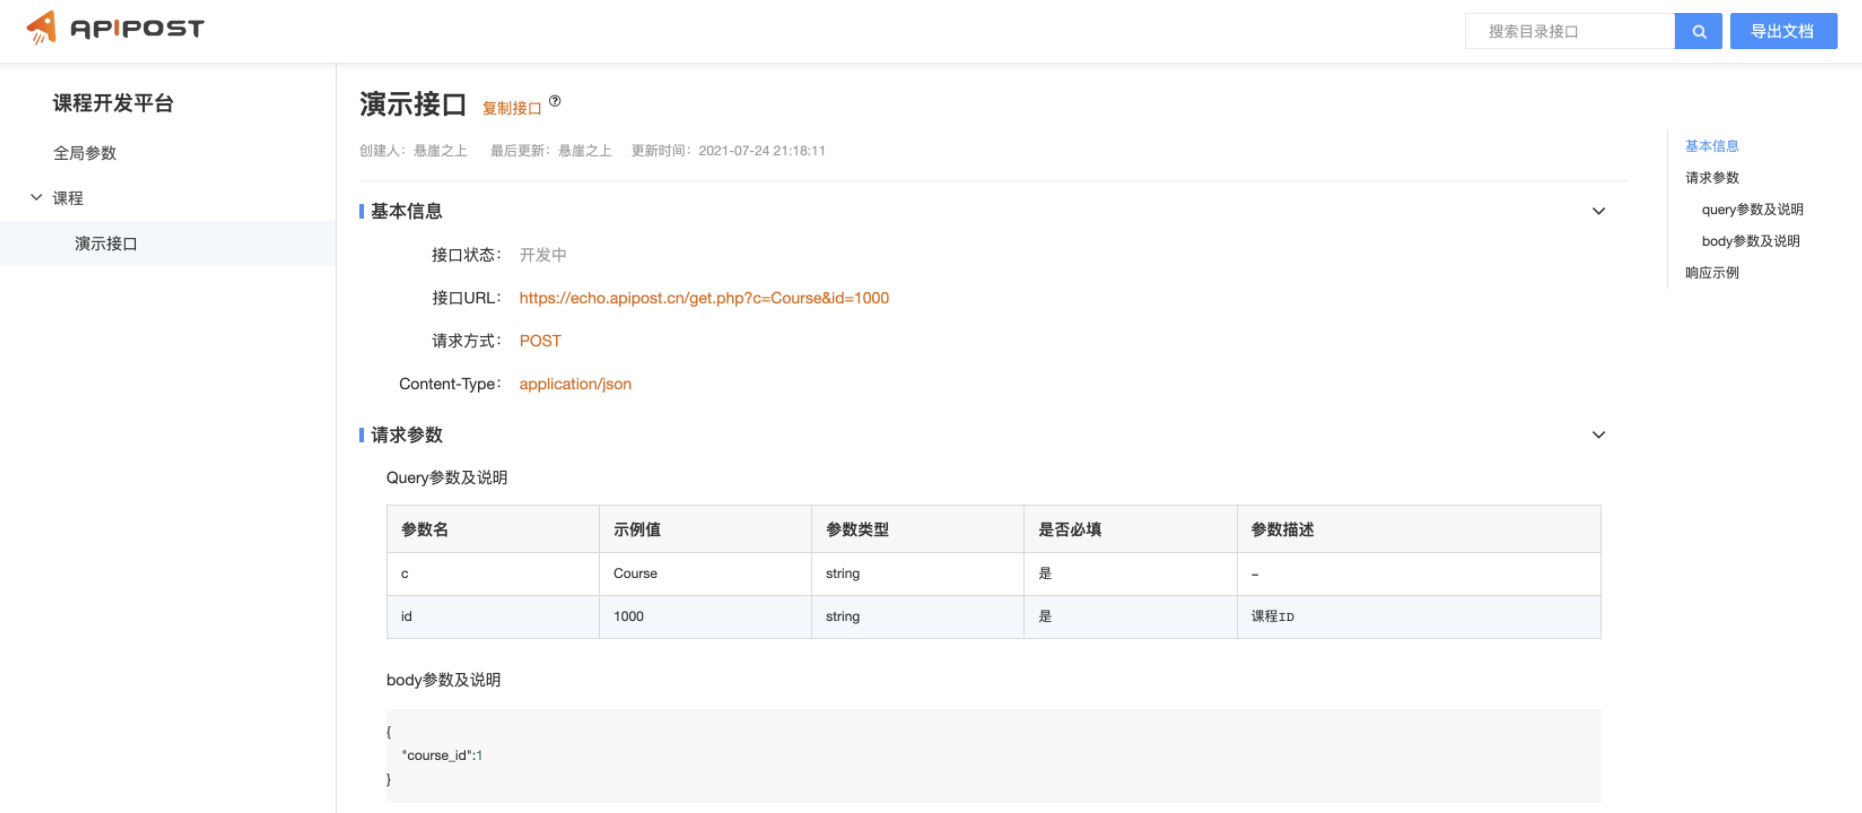The image size is (1862, 813).
Task: Click the blue search magnifier button
Action: pos(1698,31)
